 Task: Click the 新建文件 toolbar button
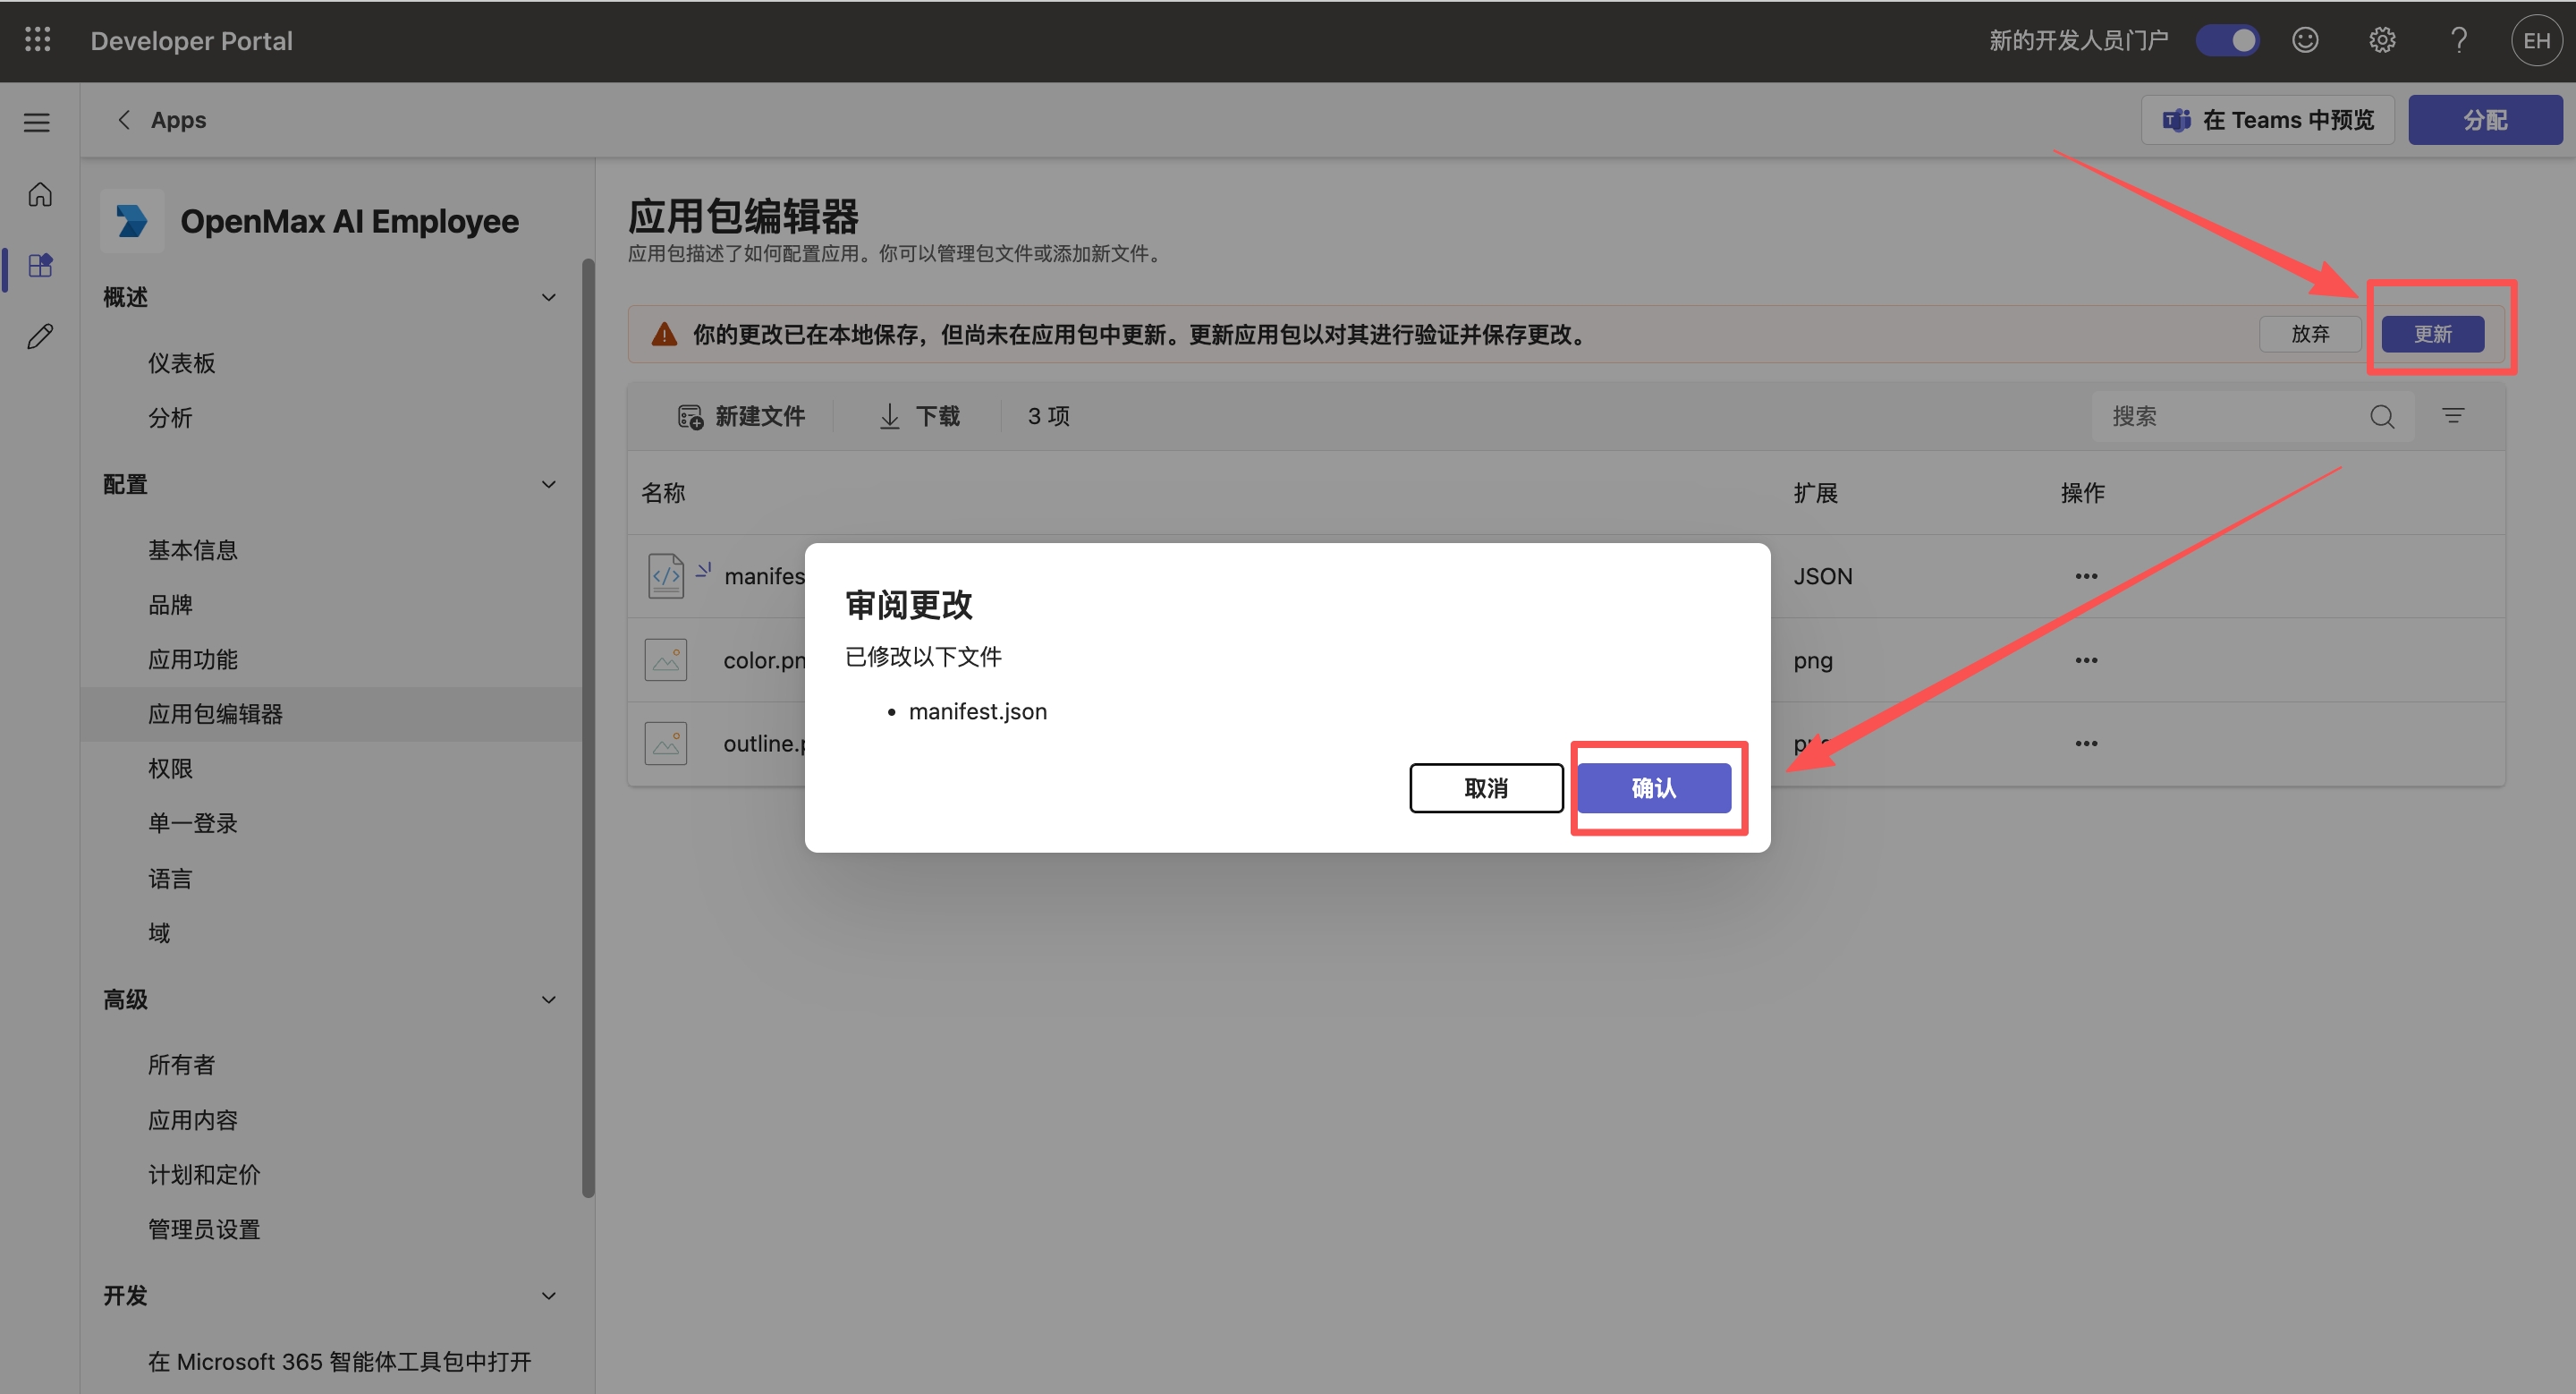(741, 416)
